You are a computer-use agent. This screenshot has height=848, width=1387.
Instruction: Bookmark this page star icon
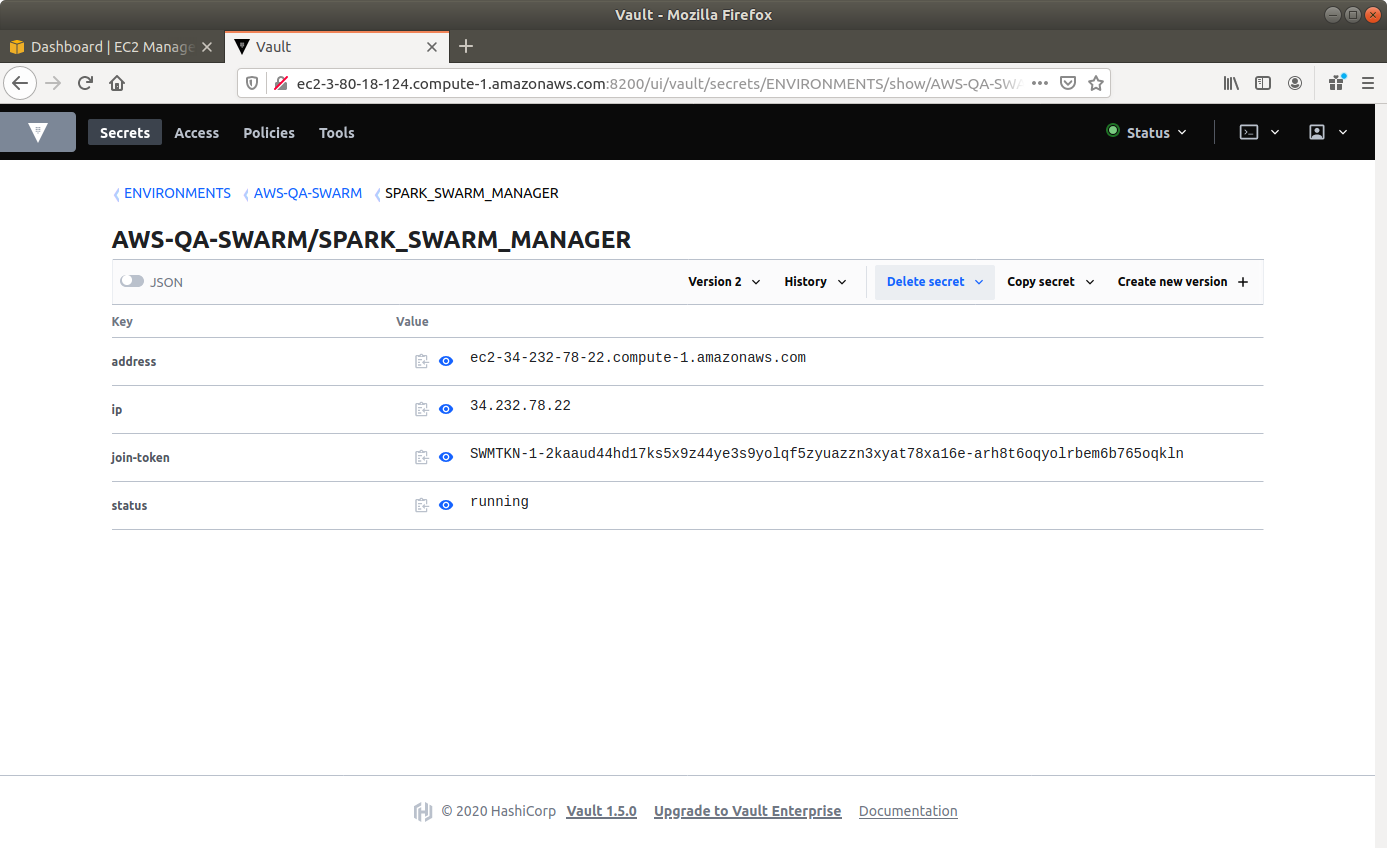tap(1096, 83)
